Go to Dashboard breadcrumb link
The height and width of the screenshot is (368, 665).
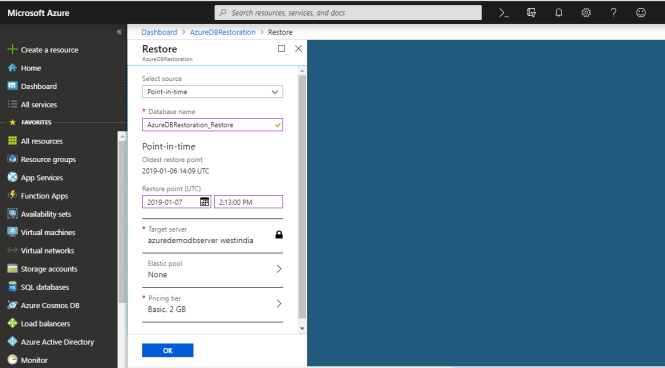pos(159,32)
